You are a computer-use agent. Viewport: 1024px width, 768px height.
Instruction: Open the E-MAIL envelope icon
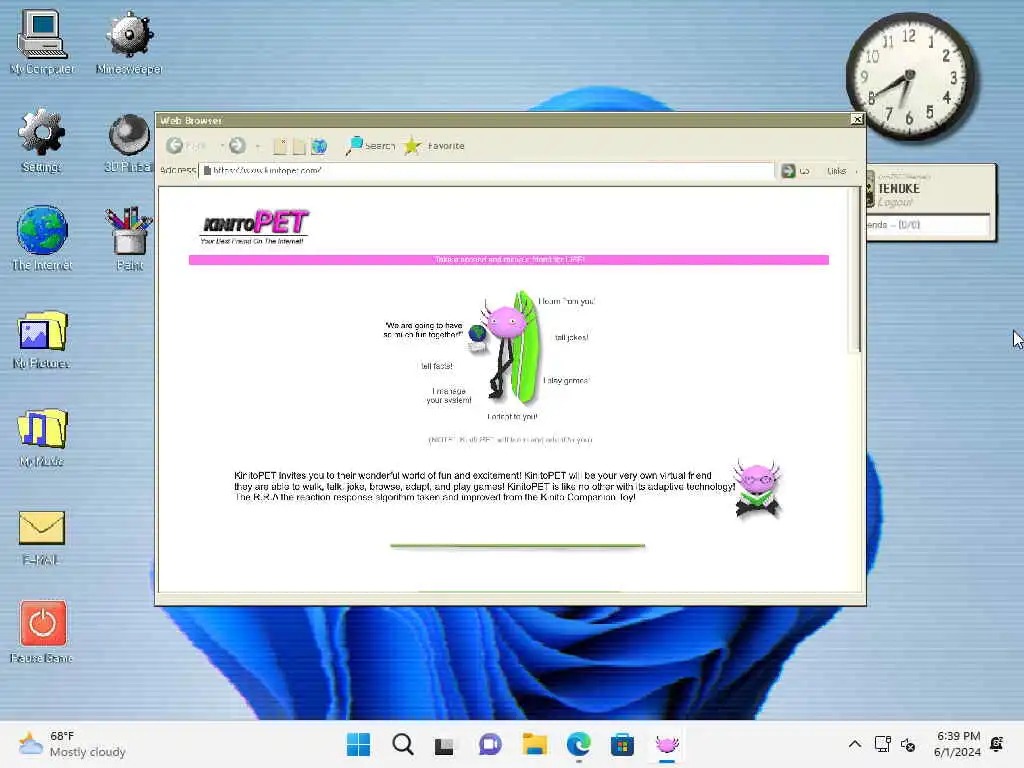click(42, 537)
